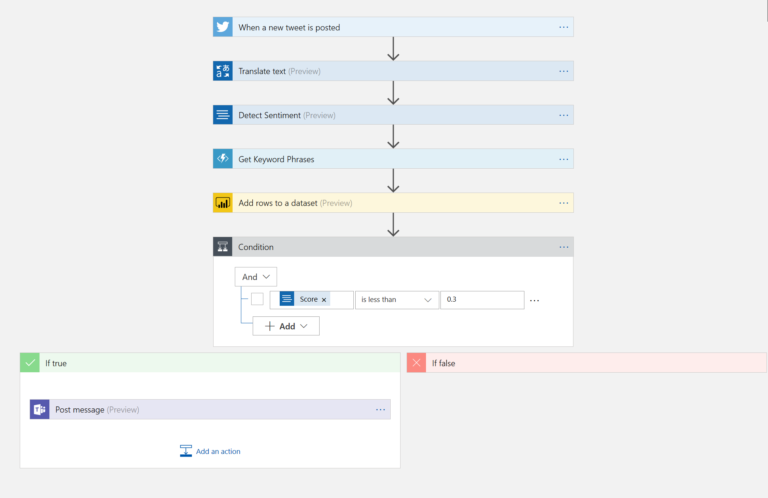This screenshot has height=498, width=768.
Task: Open the ellipsis menu for Translate text
Action: (x=564, y=71)
